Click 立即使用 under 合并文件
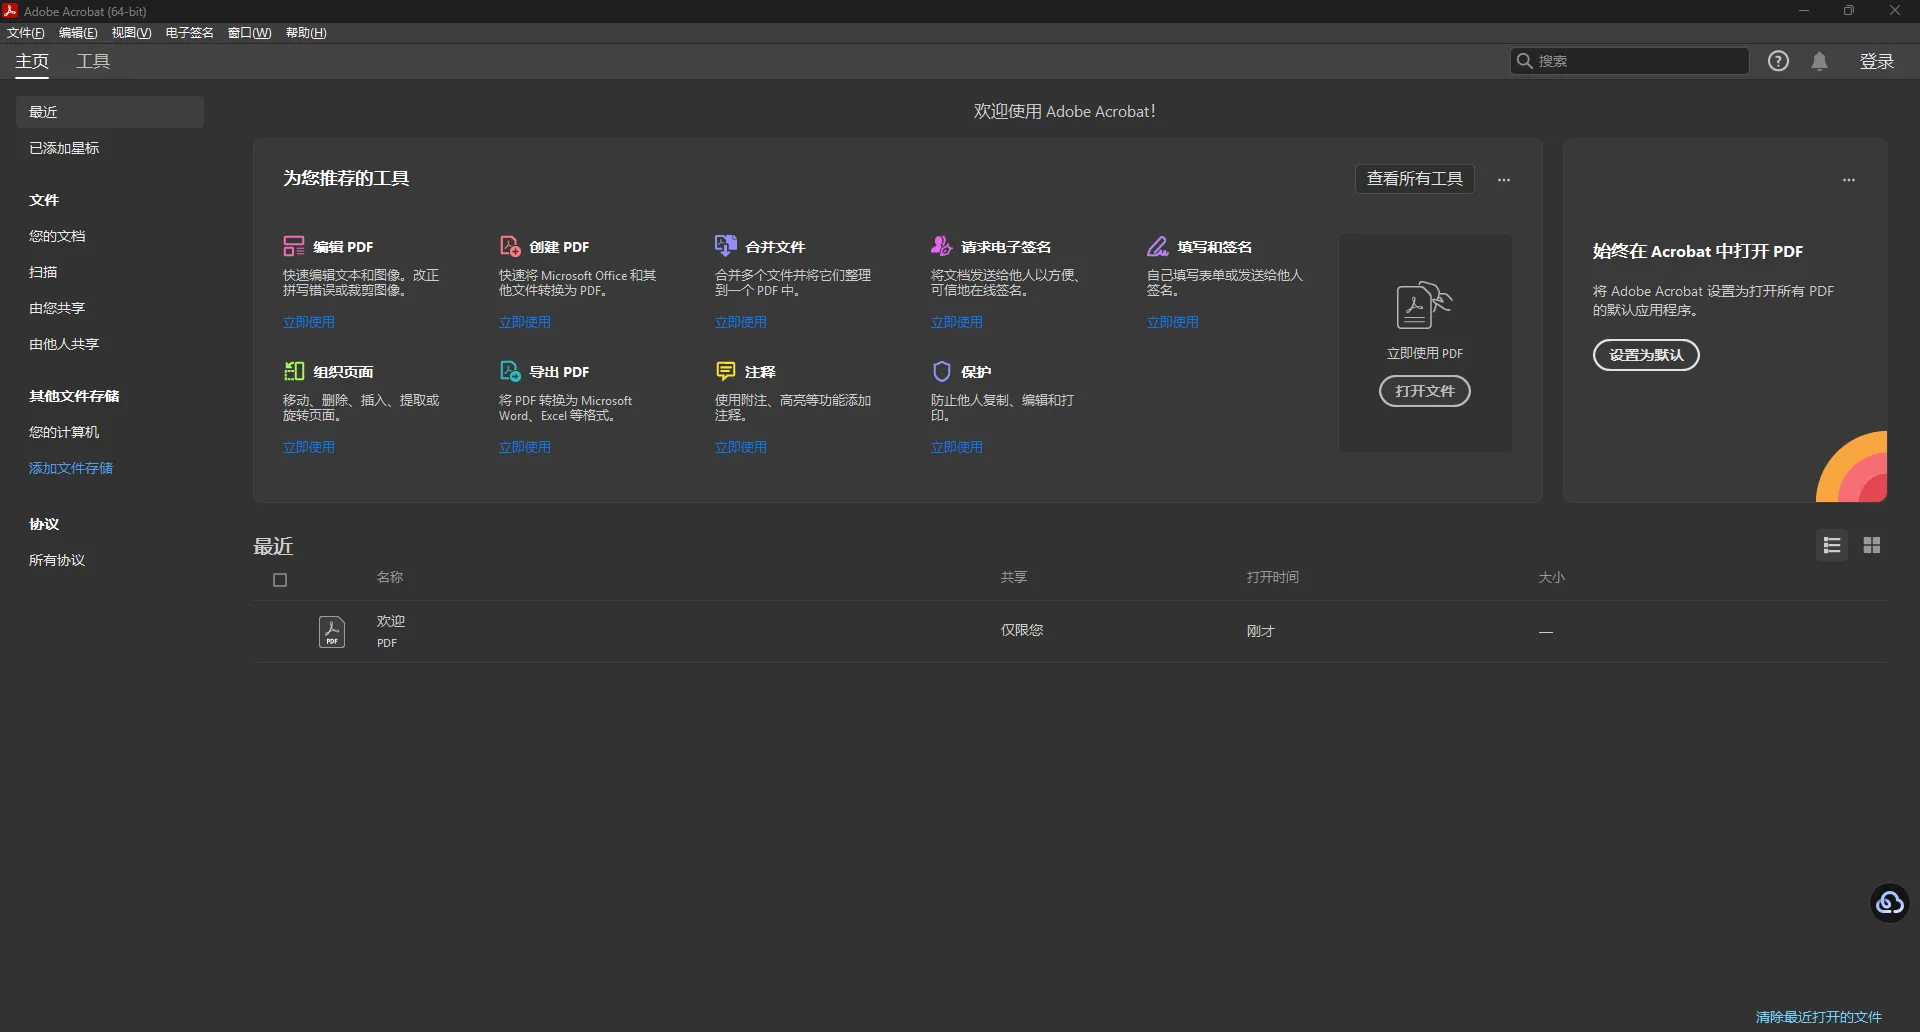Viewport: 1920px width, 1032px height. click(x=741, y=322)
